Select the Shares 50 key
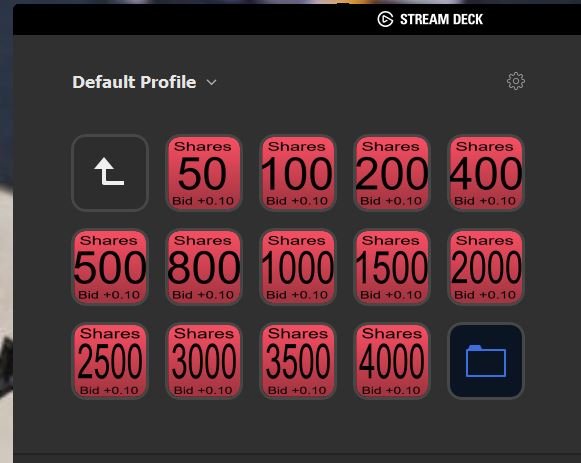Screen dimensions: 581x463 204,173
